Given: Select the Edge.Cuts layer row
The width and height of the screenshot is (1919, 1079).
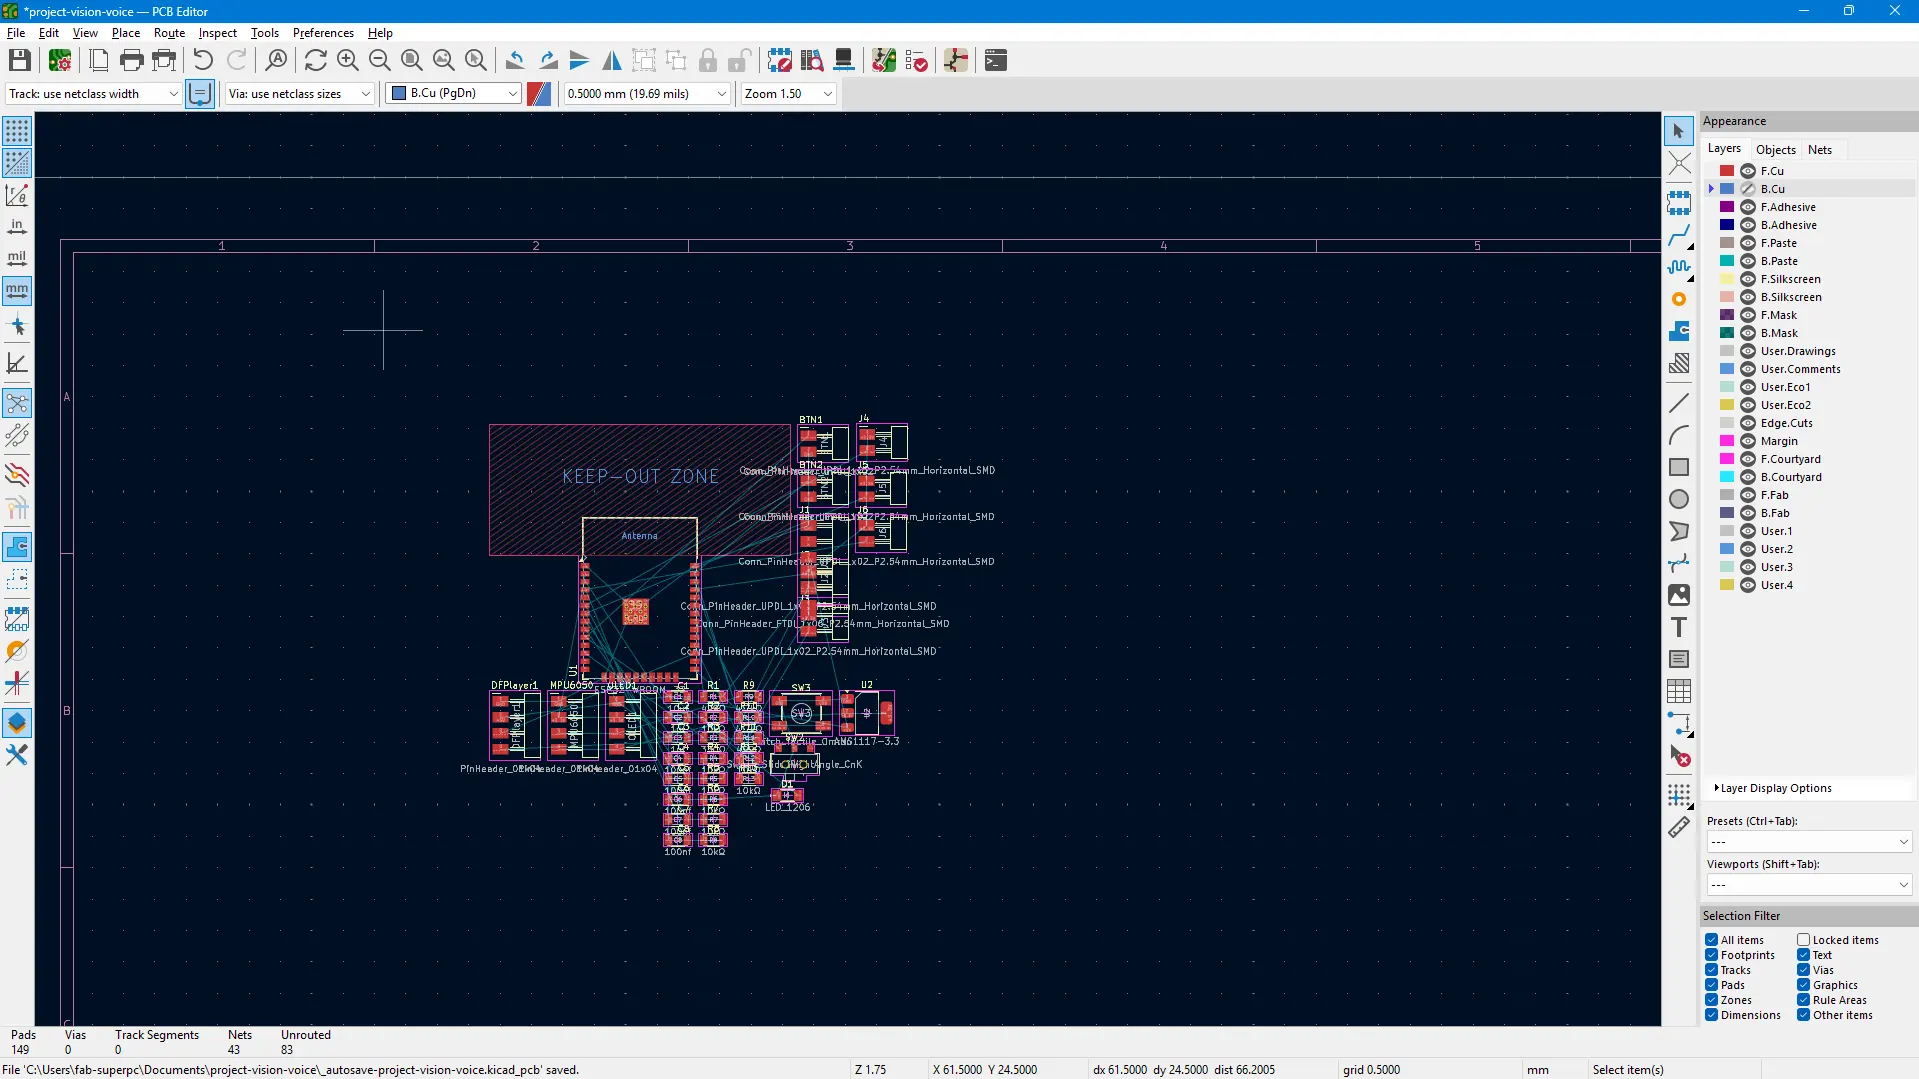Looking at the screenshot, I should [1786, 423].
